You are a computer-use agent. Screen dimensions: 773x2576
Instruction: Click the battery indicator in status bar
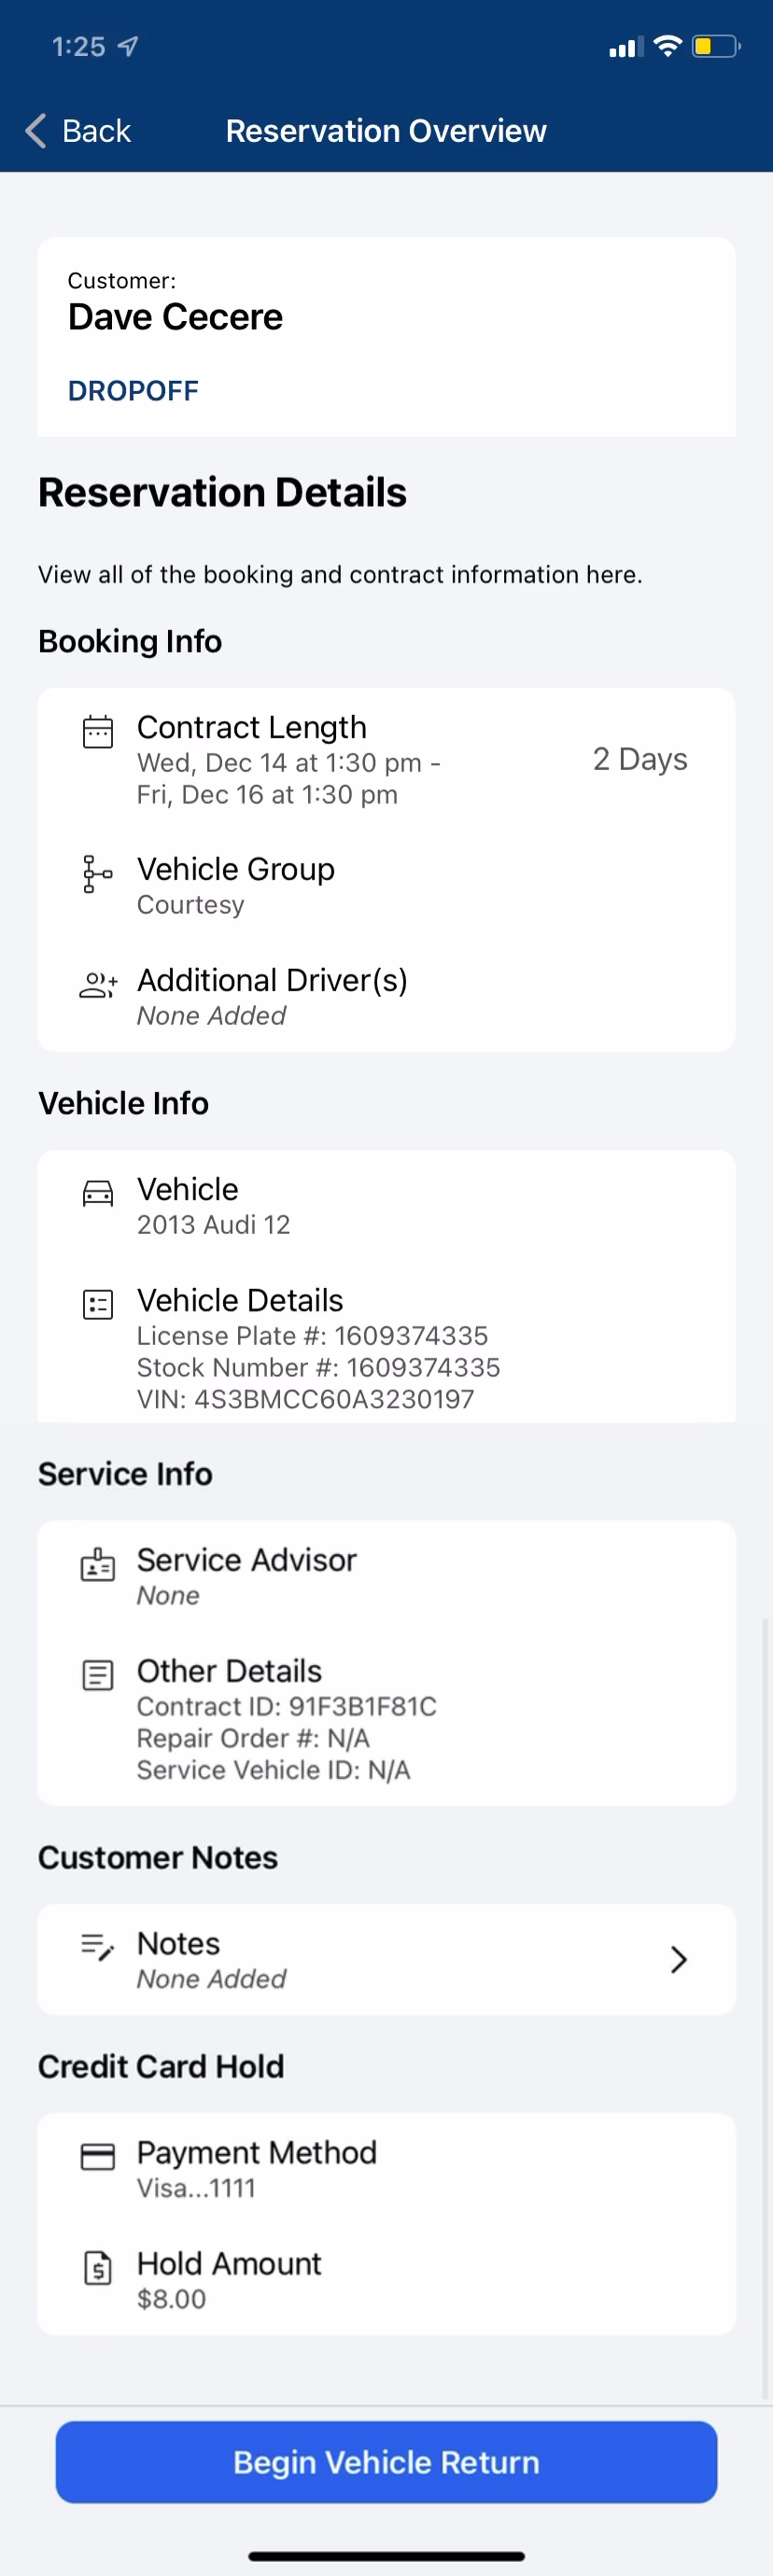pyautogui.click(x=716, y=46)
